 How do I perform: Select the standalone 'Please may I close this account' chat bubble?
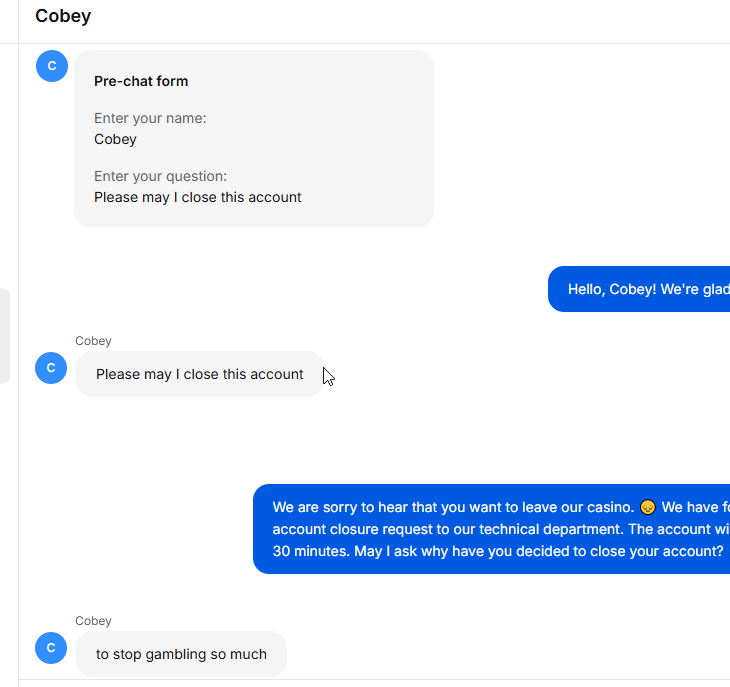[x=200, y=374]
